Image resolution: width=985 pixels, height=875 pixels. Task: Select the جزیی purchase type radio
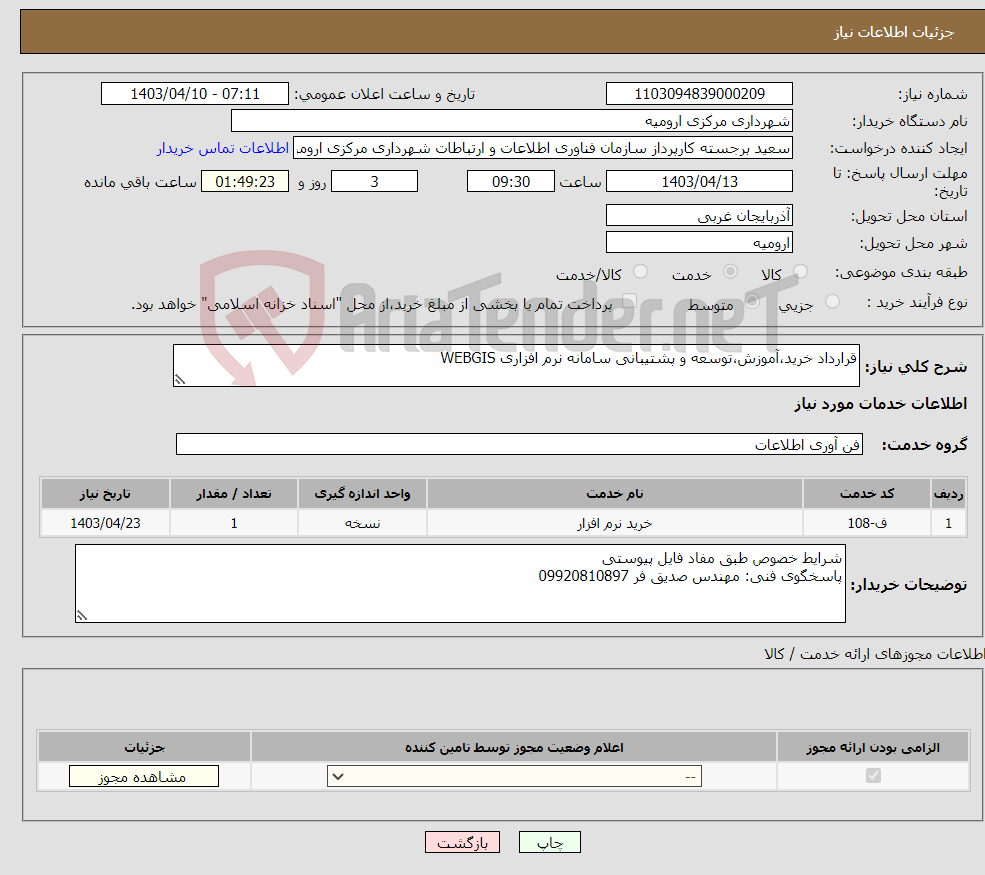(x=832, y=302)
